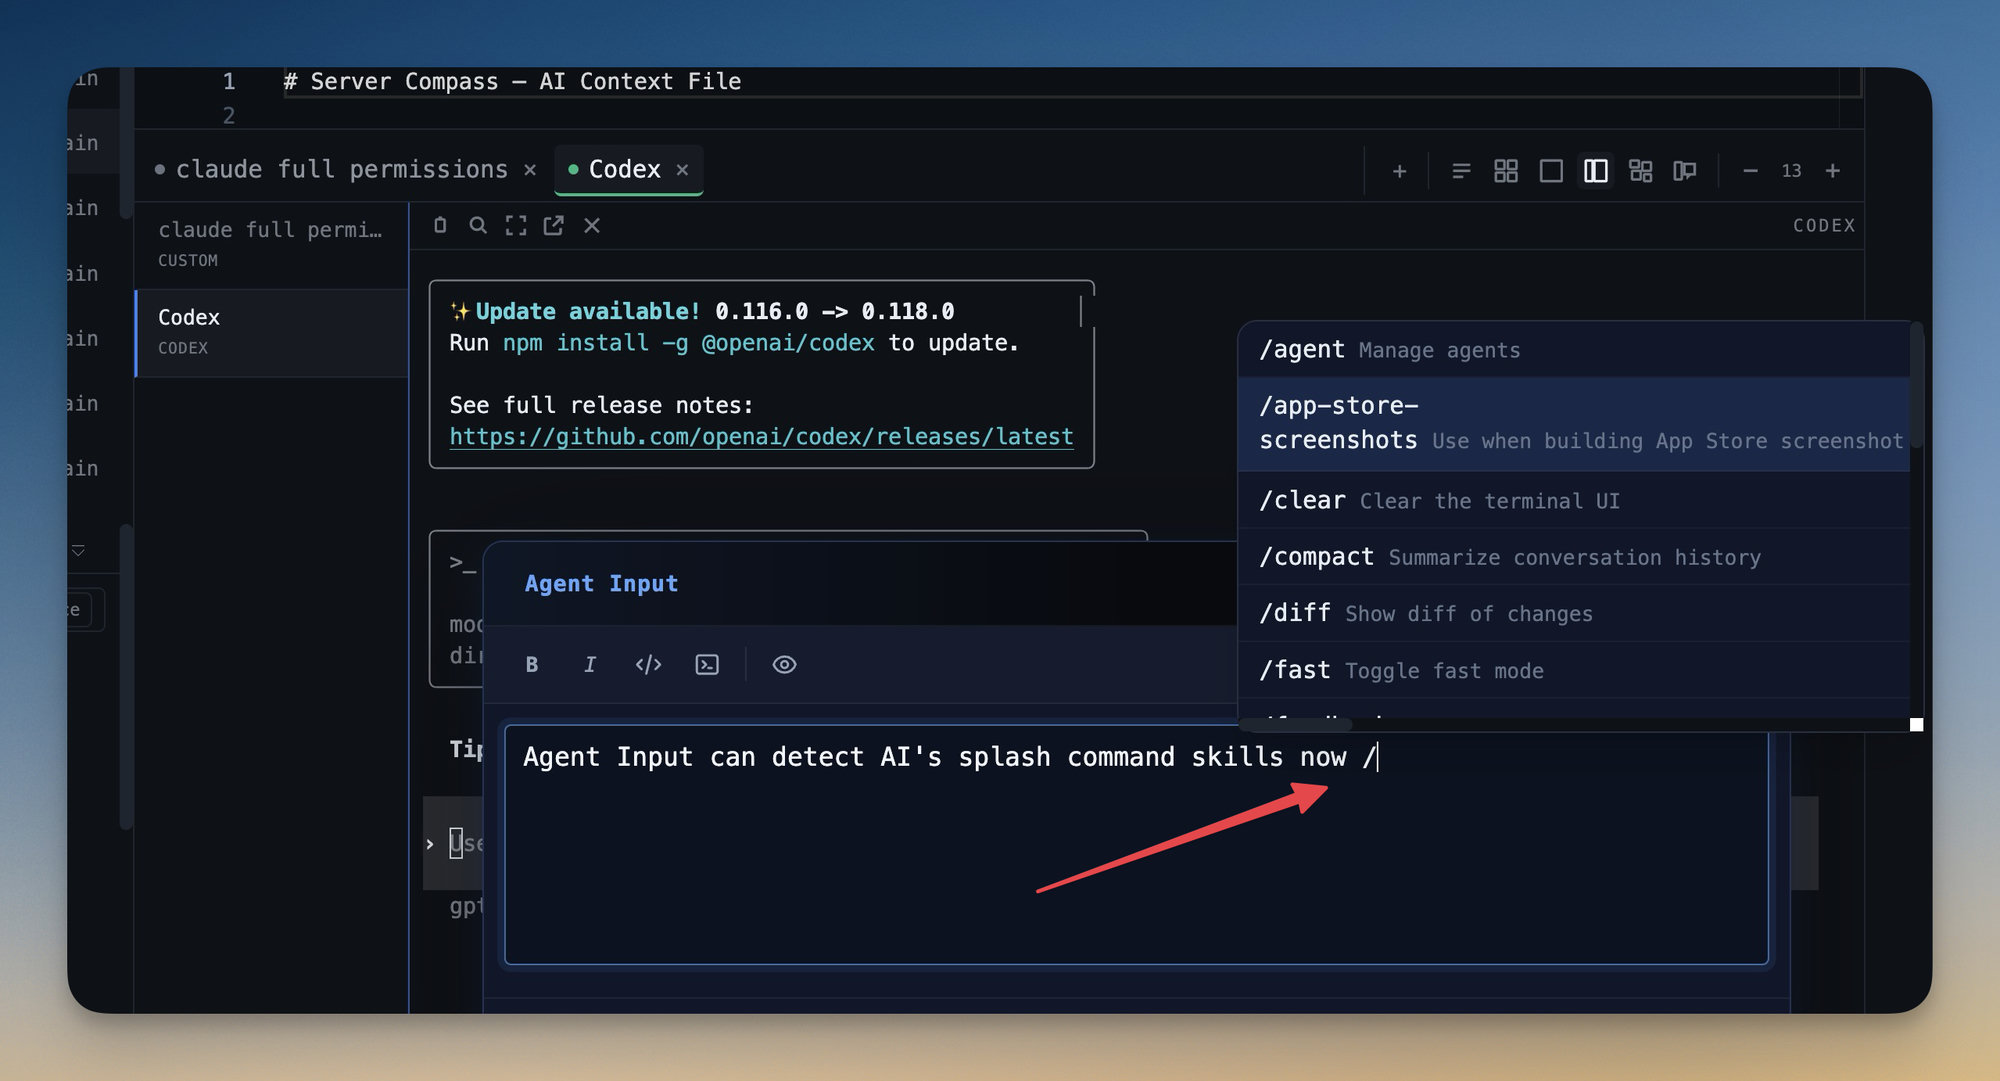Insert inline code in Agent Input
2000x1081 pixels.
[648, 665]
